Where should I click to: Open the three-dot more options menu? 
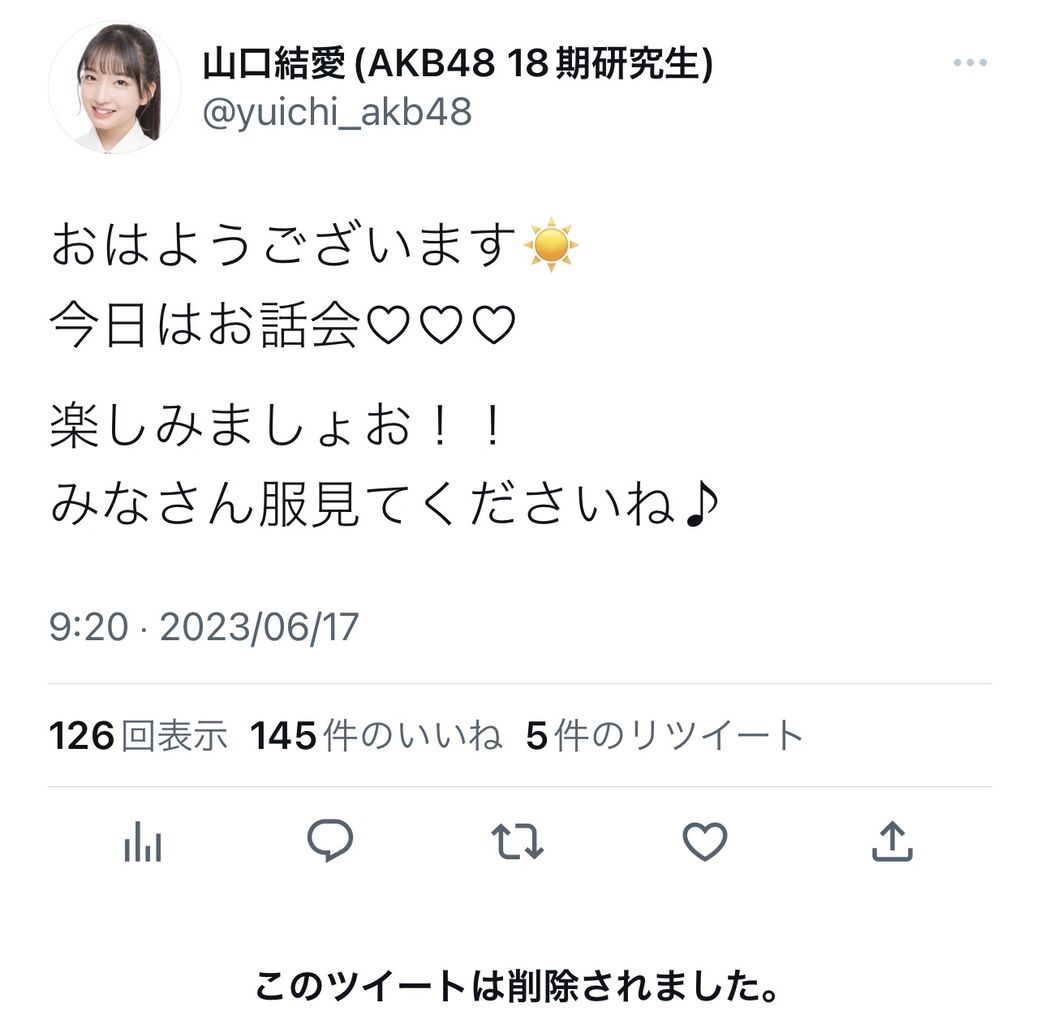[970, 62]
